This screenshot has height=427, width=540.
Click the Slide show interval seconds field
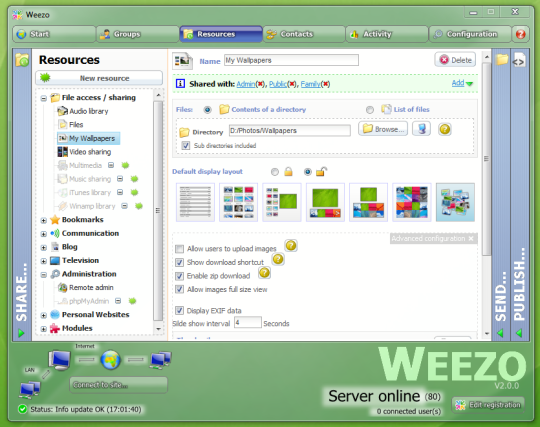pos(248,323)
